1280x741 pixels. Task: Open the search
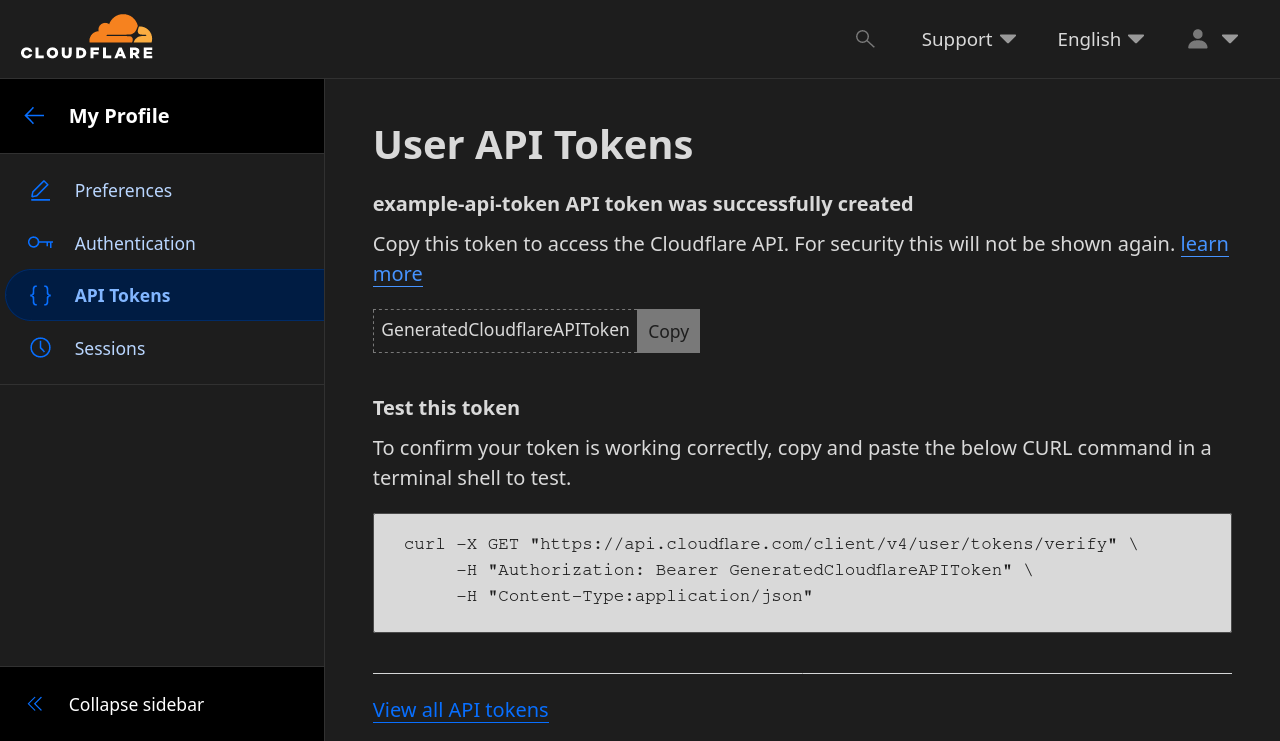[862, 38]
